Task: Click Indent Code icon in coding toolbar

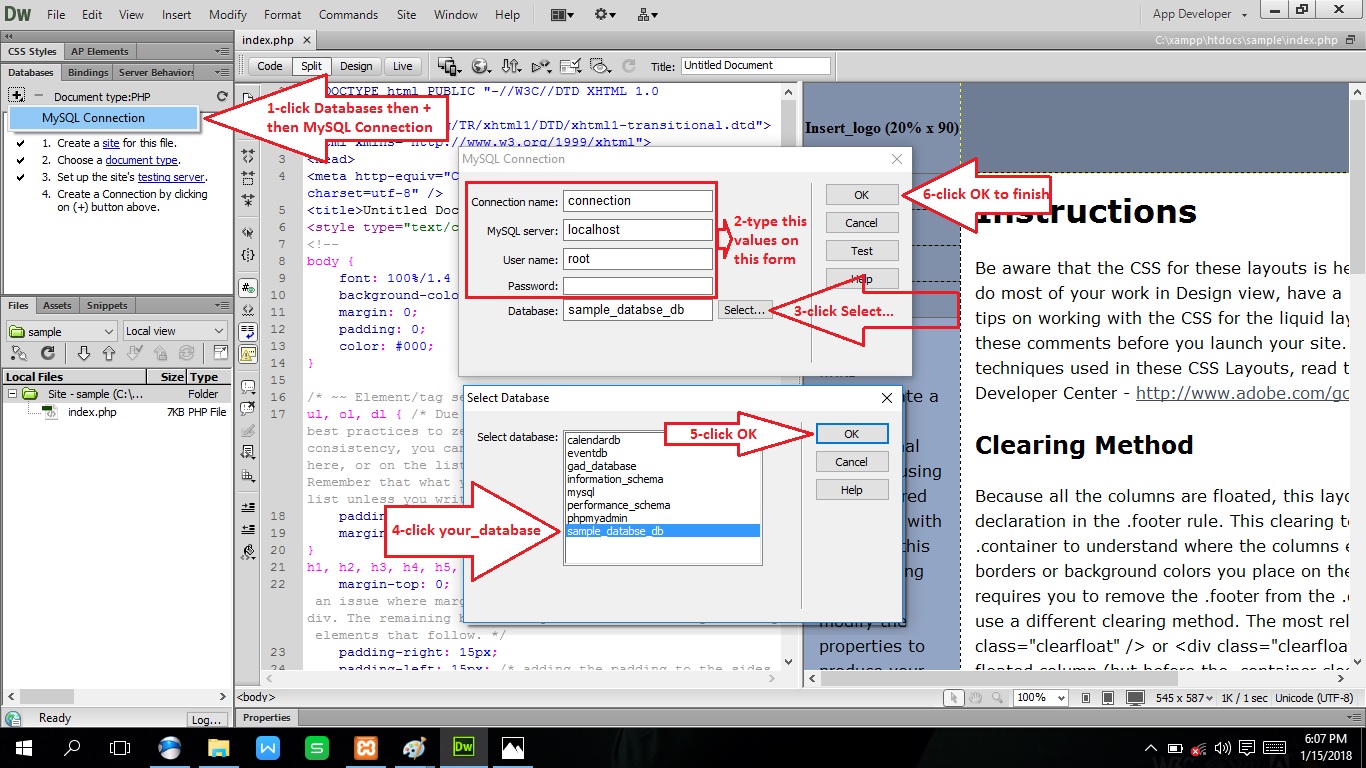Action: [250, 505]
